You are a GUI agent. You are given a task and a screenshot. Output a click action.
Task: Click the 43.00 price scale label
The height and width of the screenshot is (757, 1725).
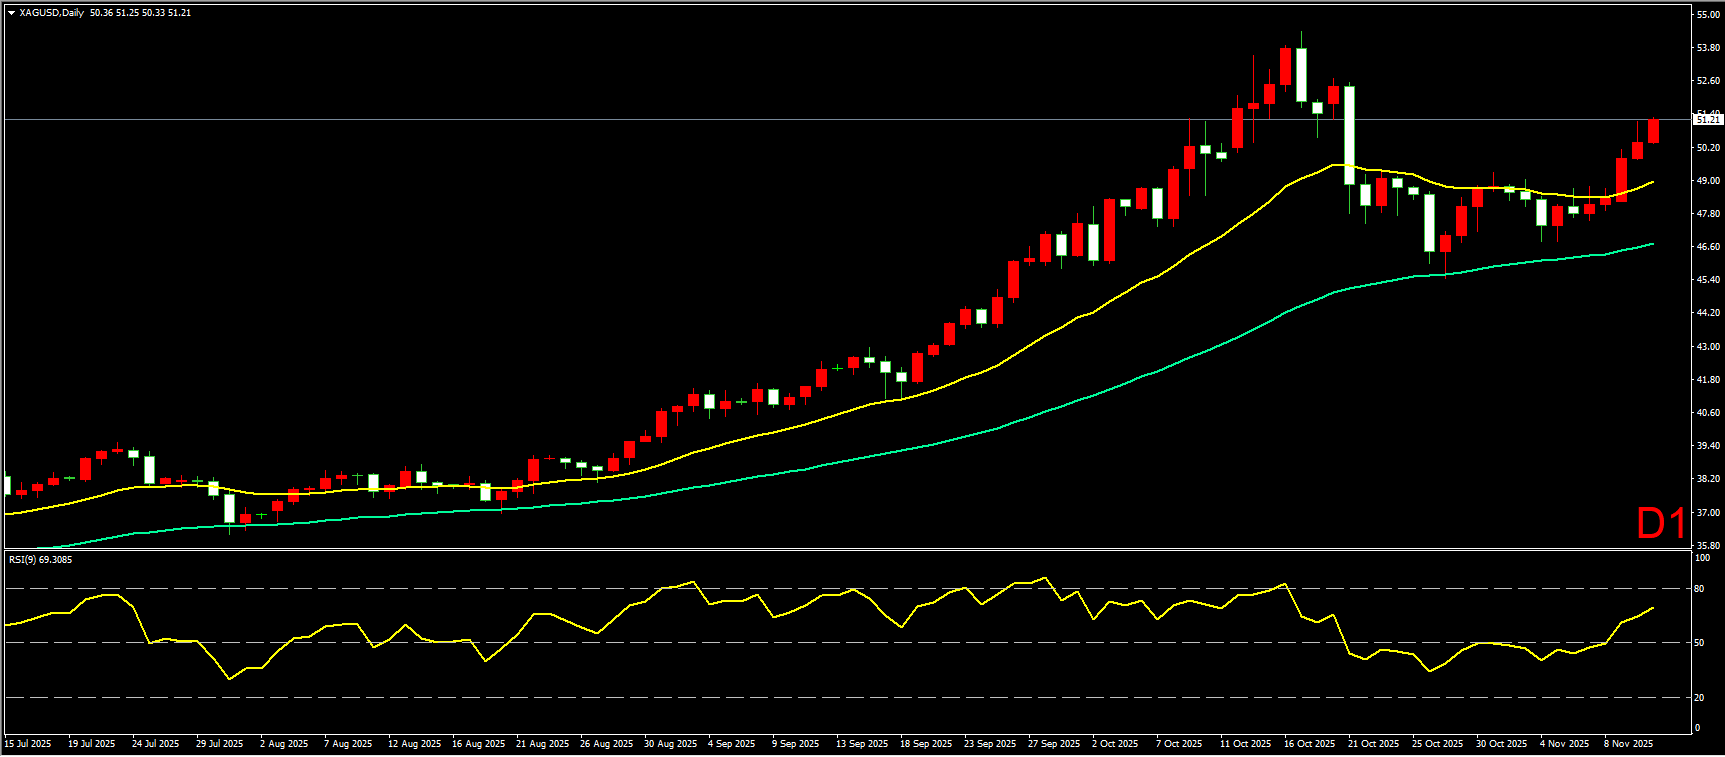[1708, 347]
